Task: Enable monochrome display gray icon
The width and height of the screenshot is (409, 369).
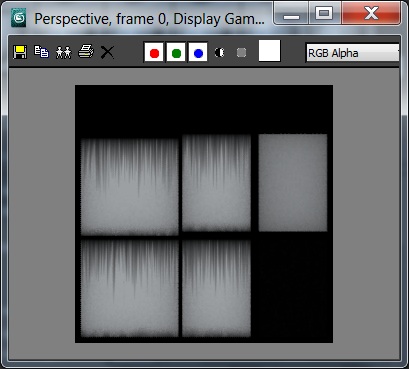Action: point(241,52)
